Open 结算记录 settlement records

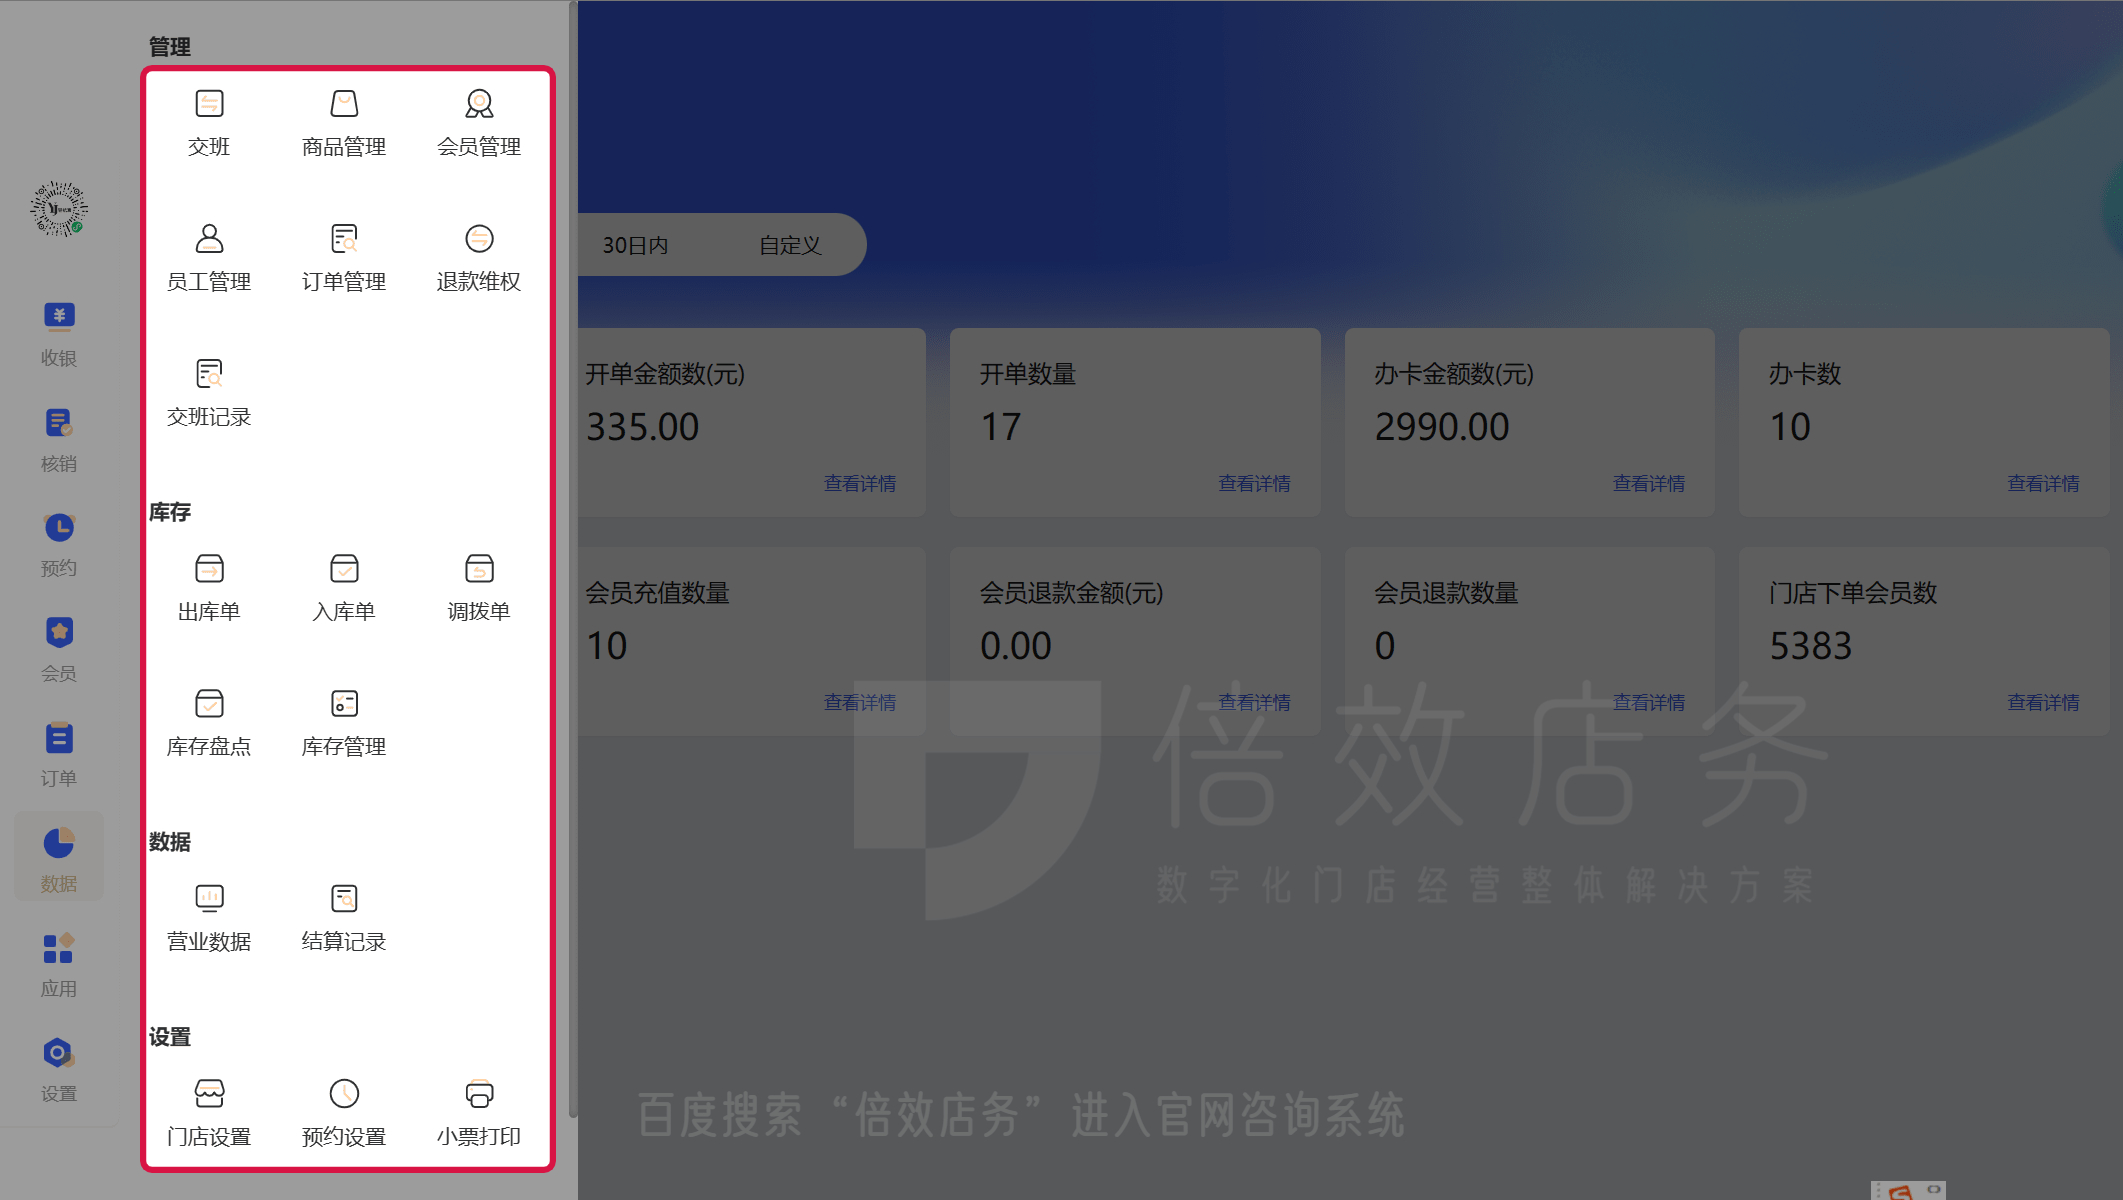[344, 918]
